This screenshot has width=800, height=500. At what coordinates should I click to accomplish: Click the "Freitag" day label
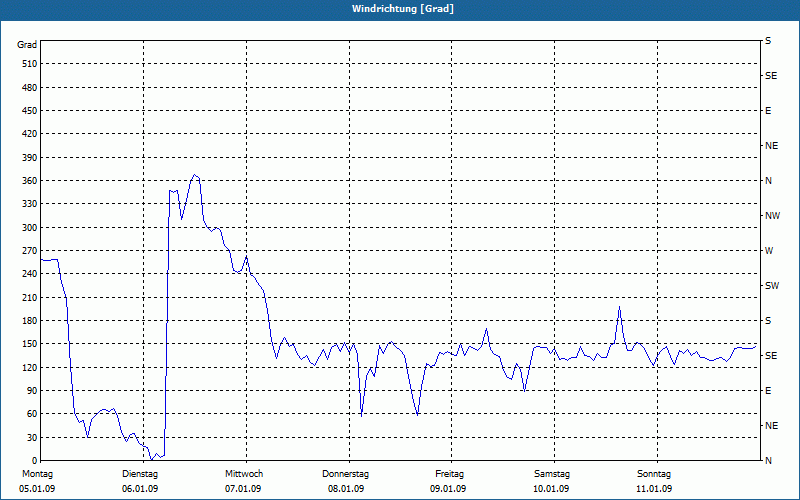(449, 474)
